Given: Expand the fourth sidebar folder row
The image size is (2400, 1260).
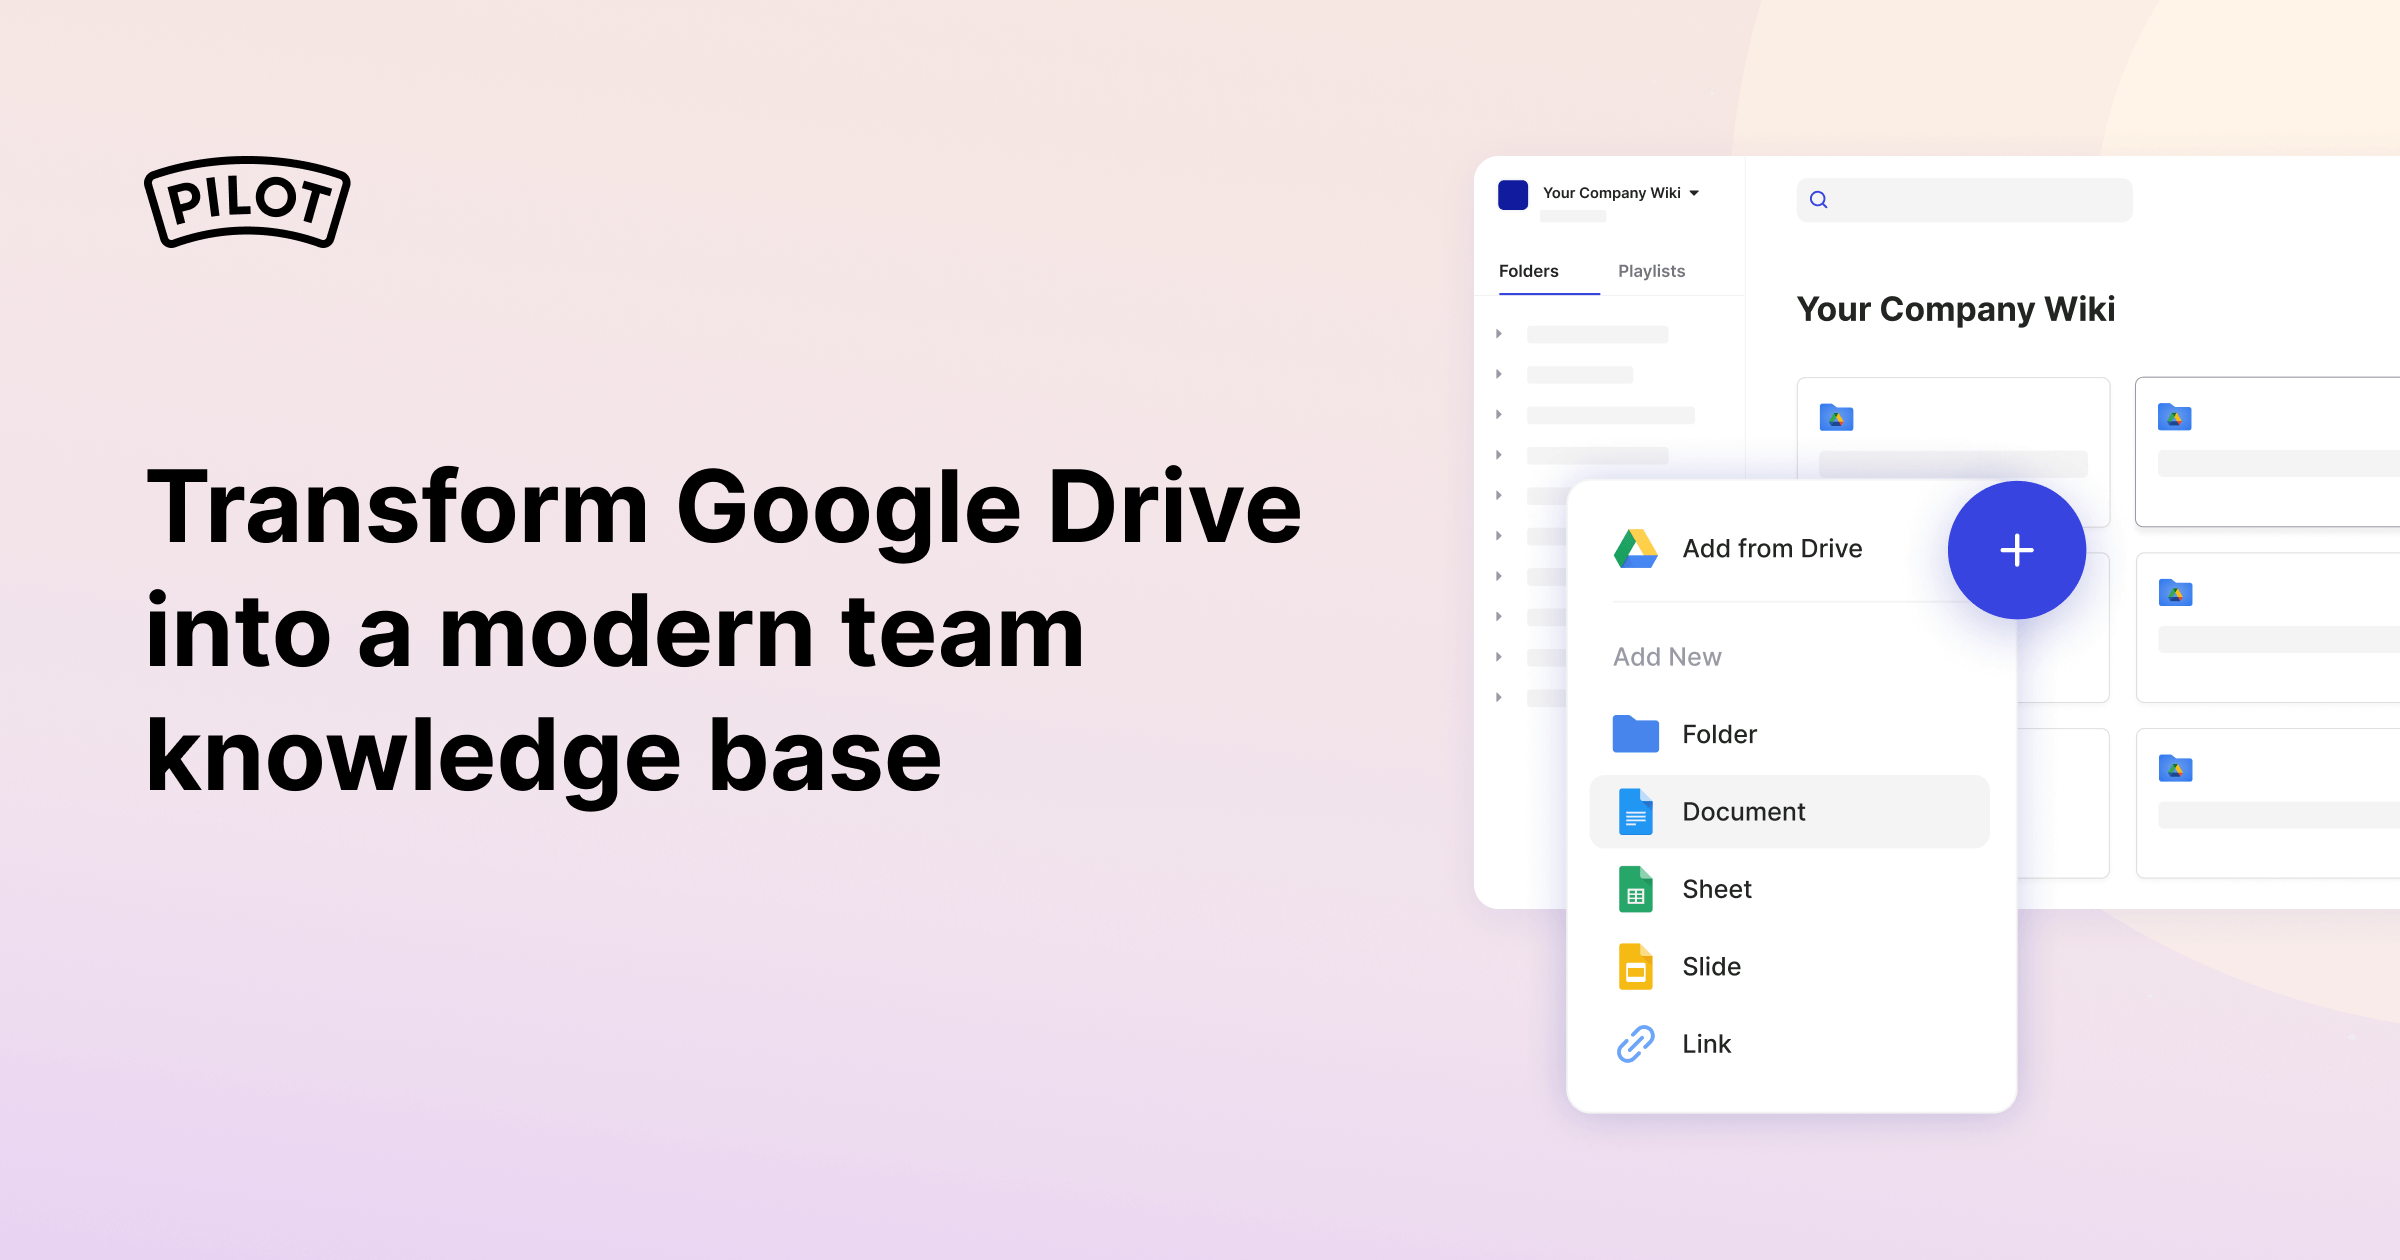Looking at the screenshot, I should click(x=1499, y=455).
